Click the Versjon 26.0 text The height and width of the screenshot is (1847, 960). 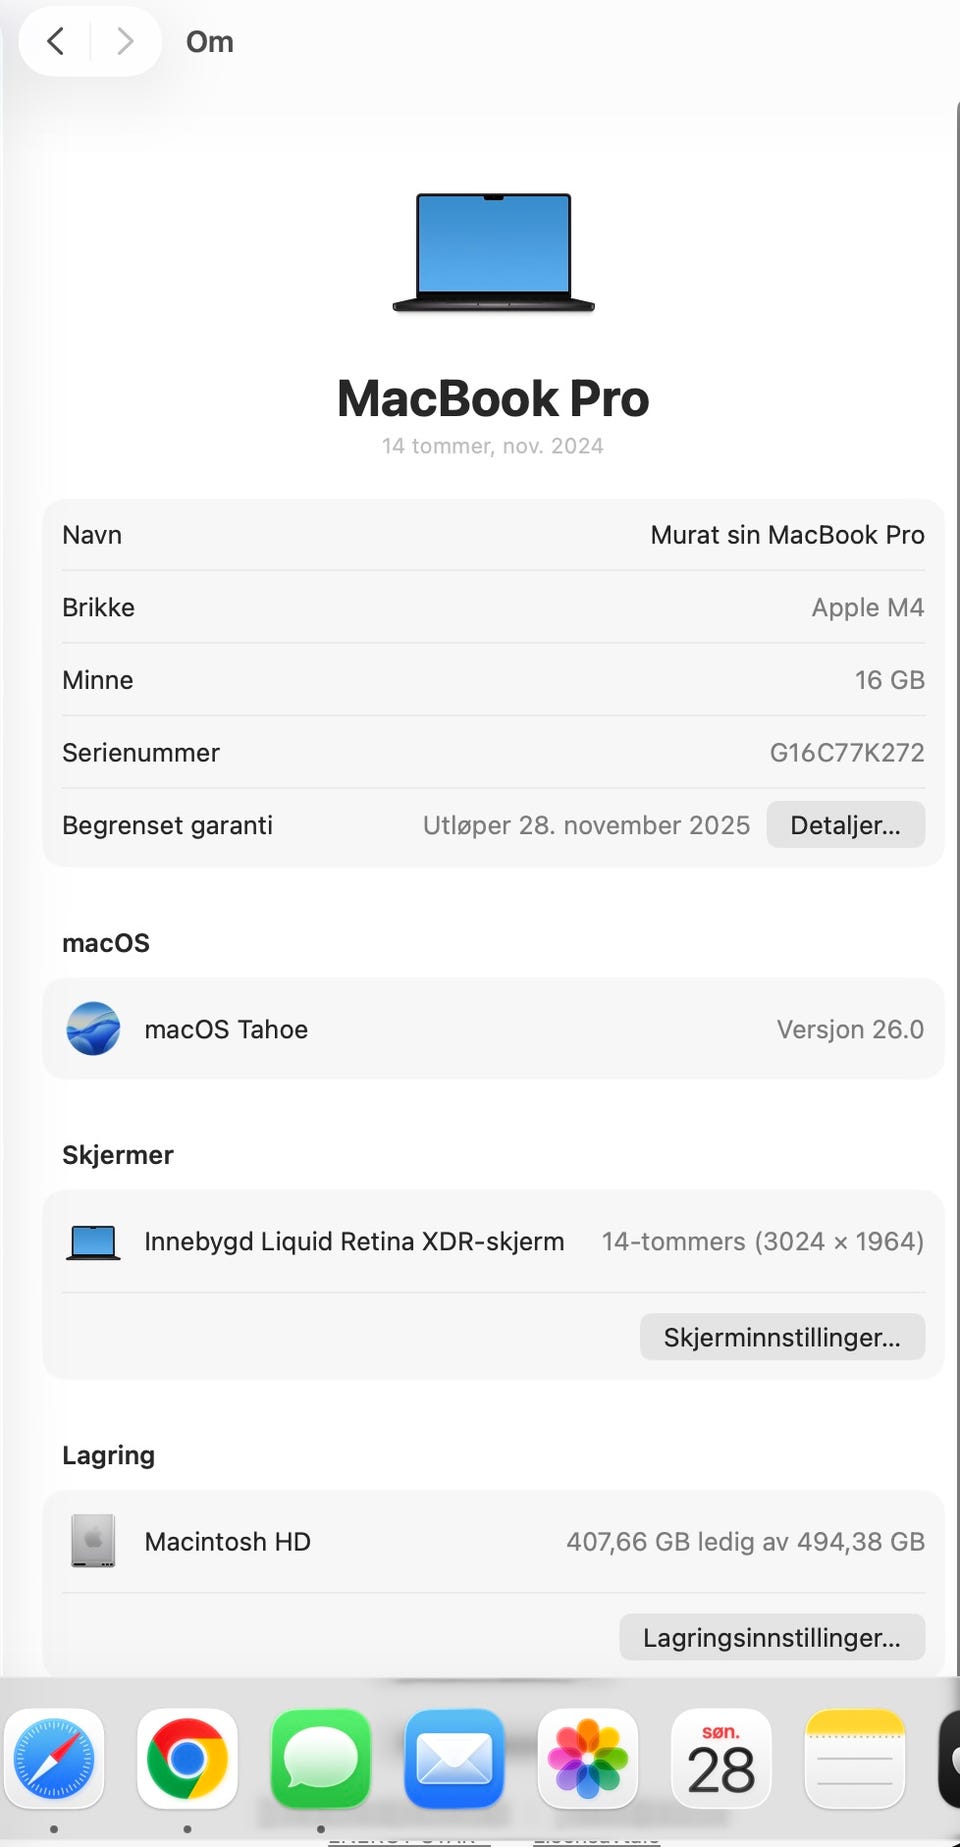pos(850,1029)
